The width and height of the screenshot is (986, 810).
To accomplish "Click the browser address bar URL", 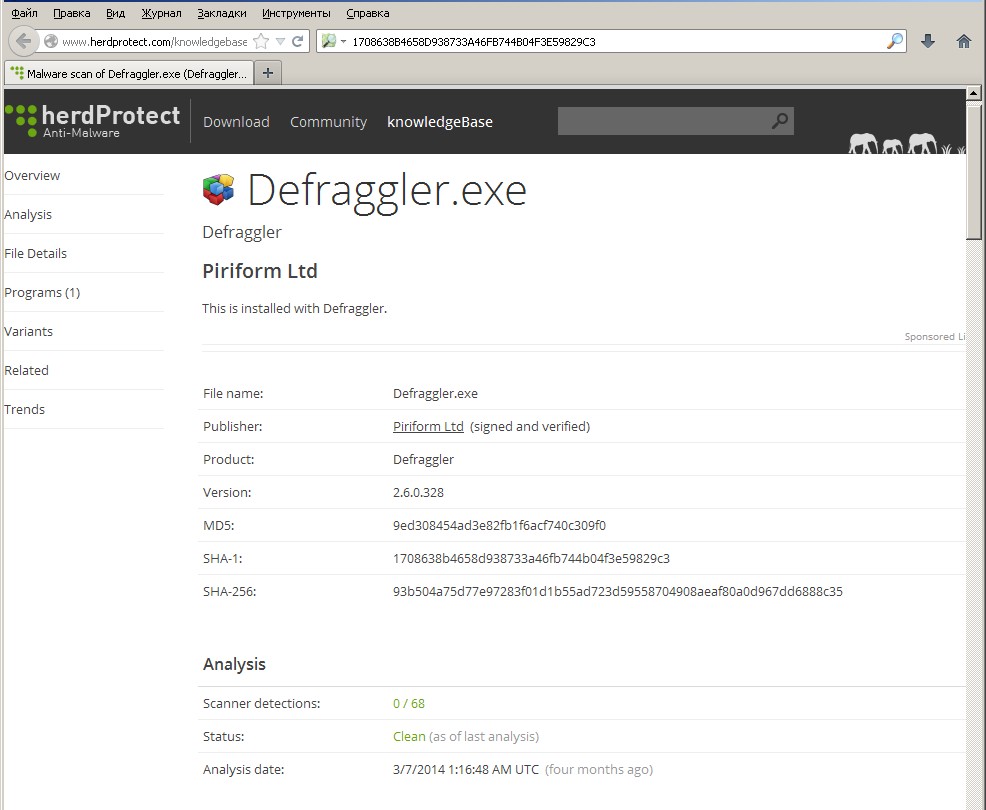I will click(155, 42).
